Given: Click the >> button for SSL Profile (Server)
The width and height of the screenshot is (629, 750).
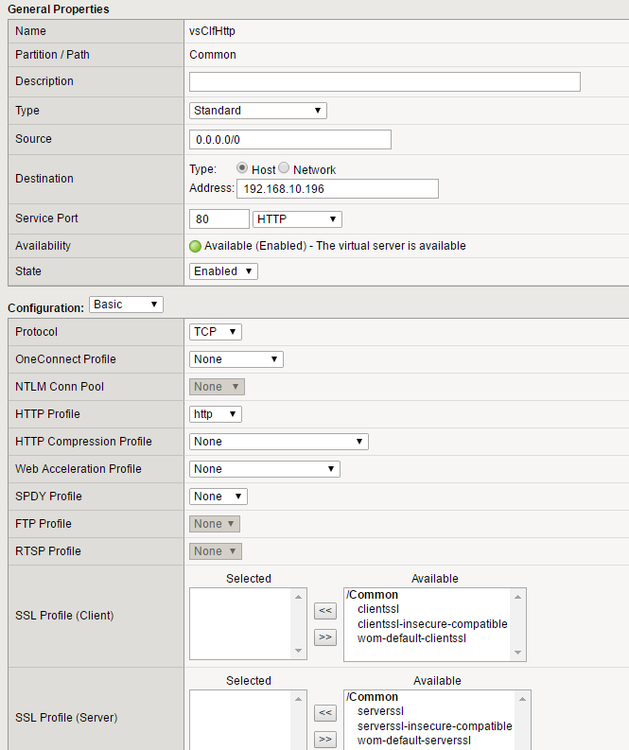Looking at the screenshot, I should point(325,739).
